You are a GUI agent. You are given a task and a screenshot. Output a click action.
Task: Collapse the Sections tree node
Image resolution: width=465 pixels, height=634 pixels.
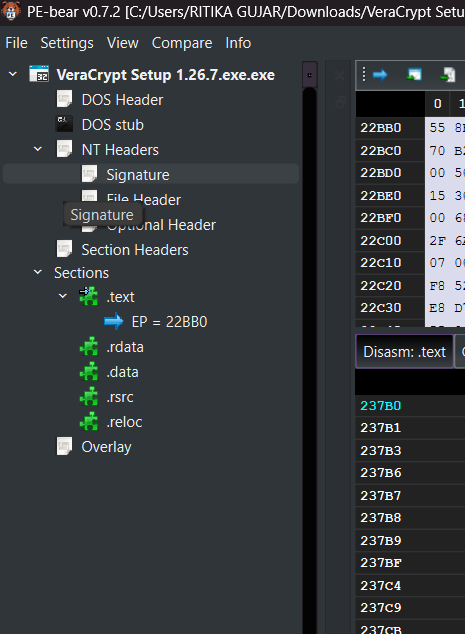38,272
